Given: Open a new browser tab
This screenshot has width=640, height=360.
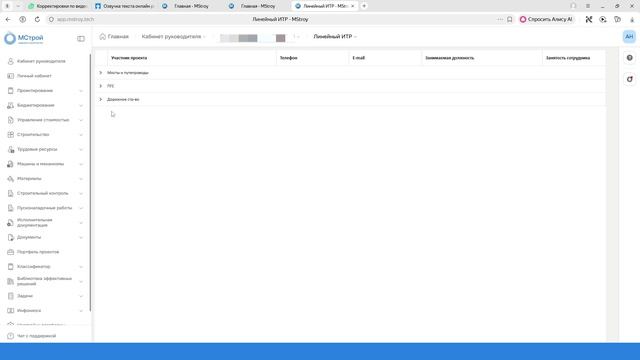Looking at the screenshot, I should (x=364, y=6).
